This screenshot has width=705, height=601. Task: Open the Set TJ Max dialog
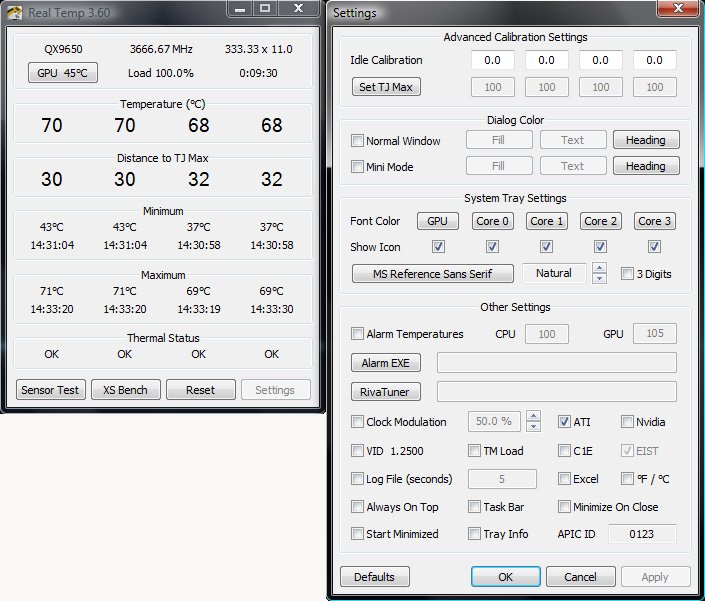pos(385,87)
